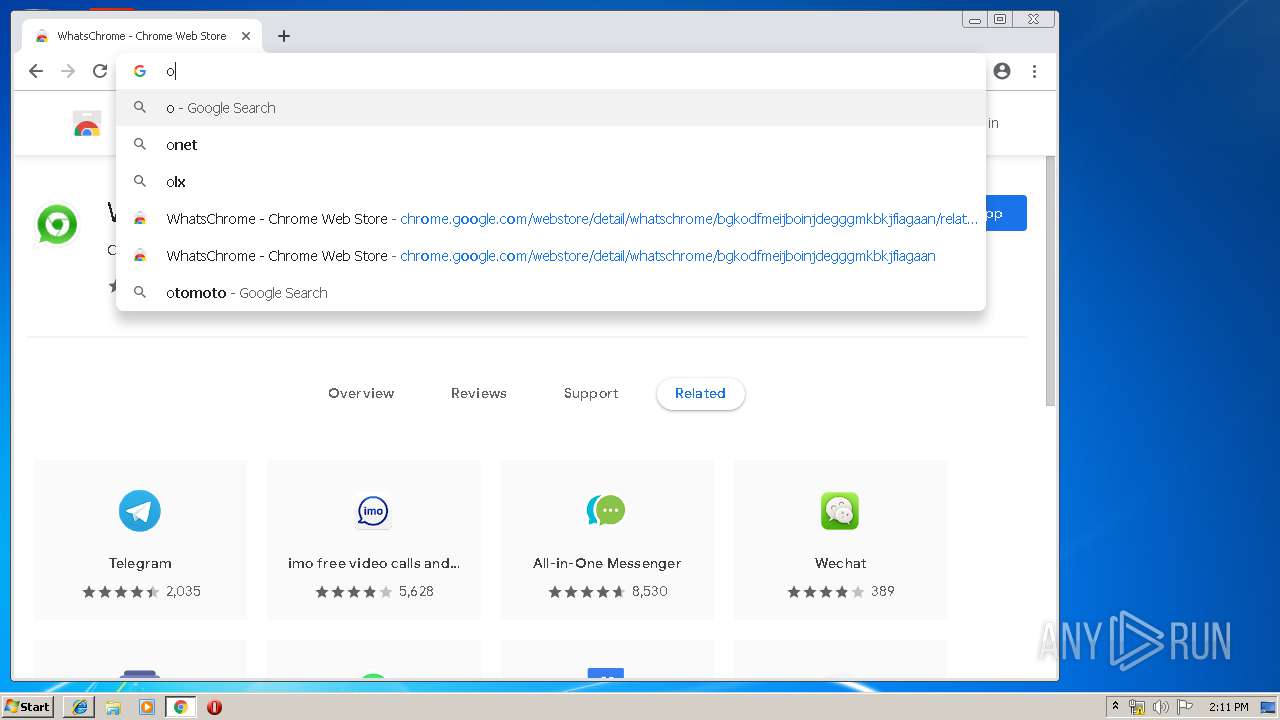The height and width of the screenshot is (720, 1280).
Task: Show hidden system tray icons
Action: (x=1115, y=707)
